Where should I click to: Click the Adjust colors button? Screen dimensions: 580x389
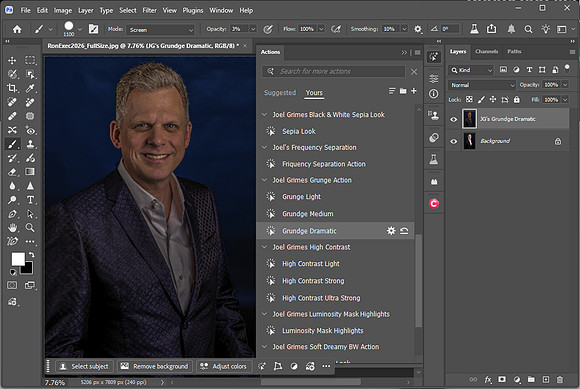tap(224, 366)
